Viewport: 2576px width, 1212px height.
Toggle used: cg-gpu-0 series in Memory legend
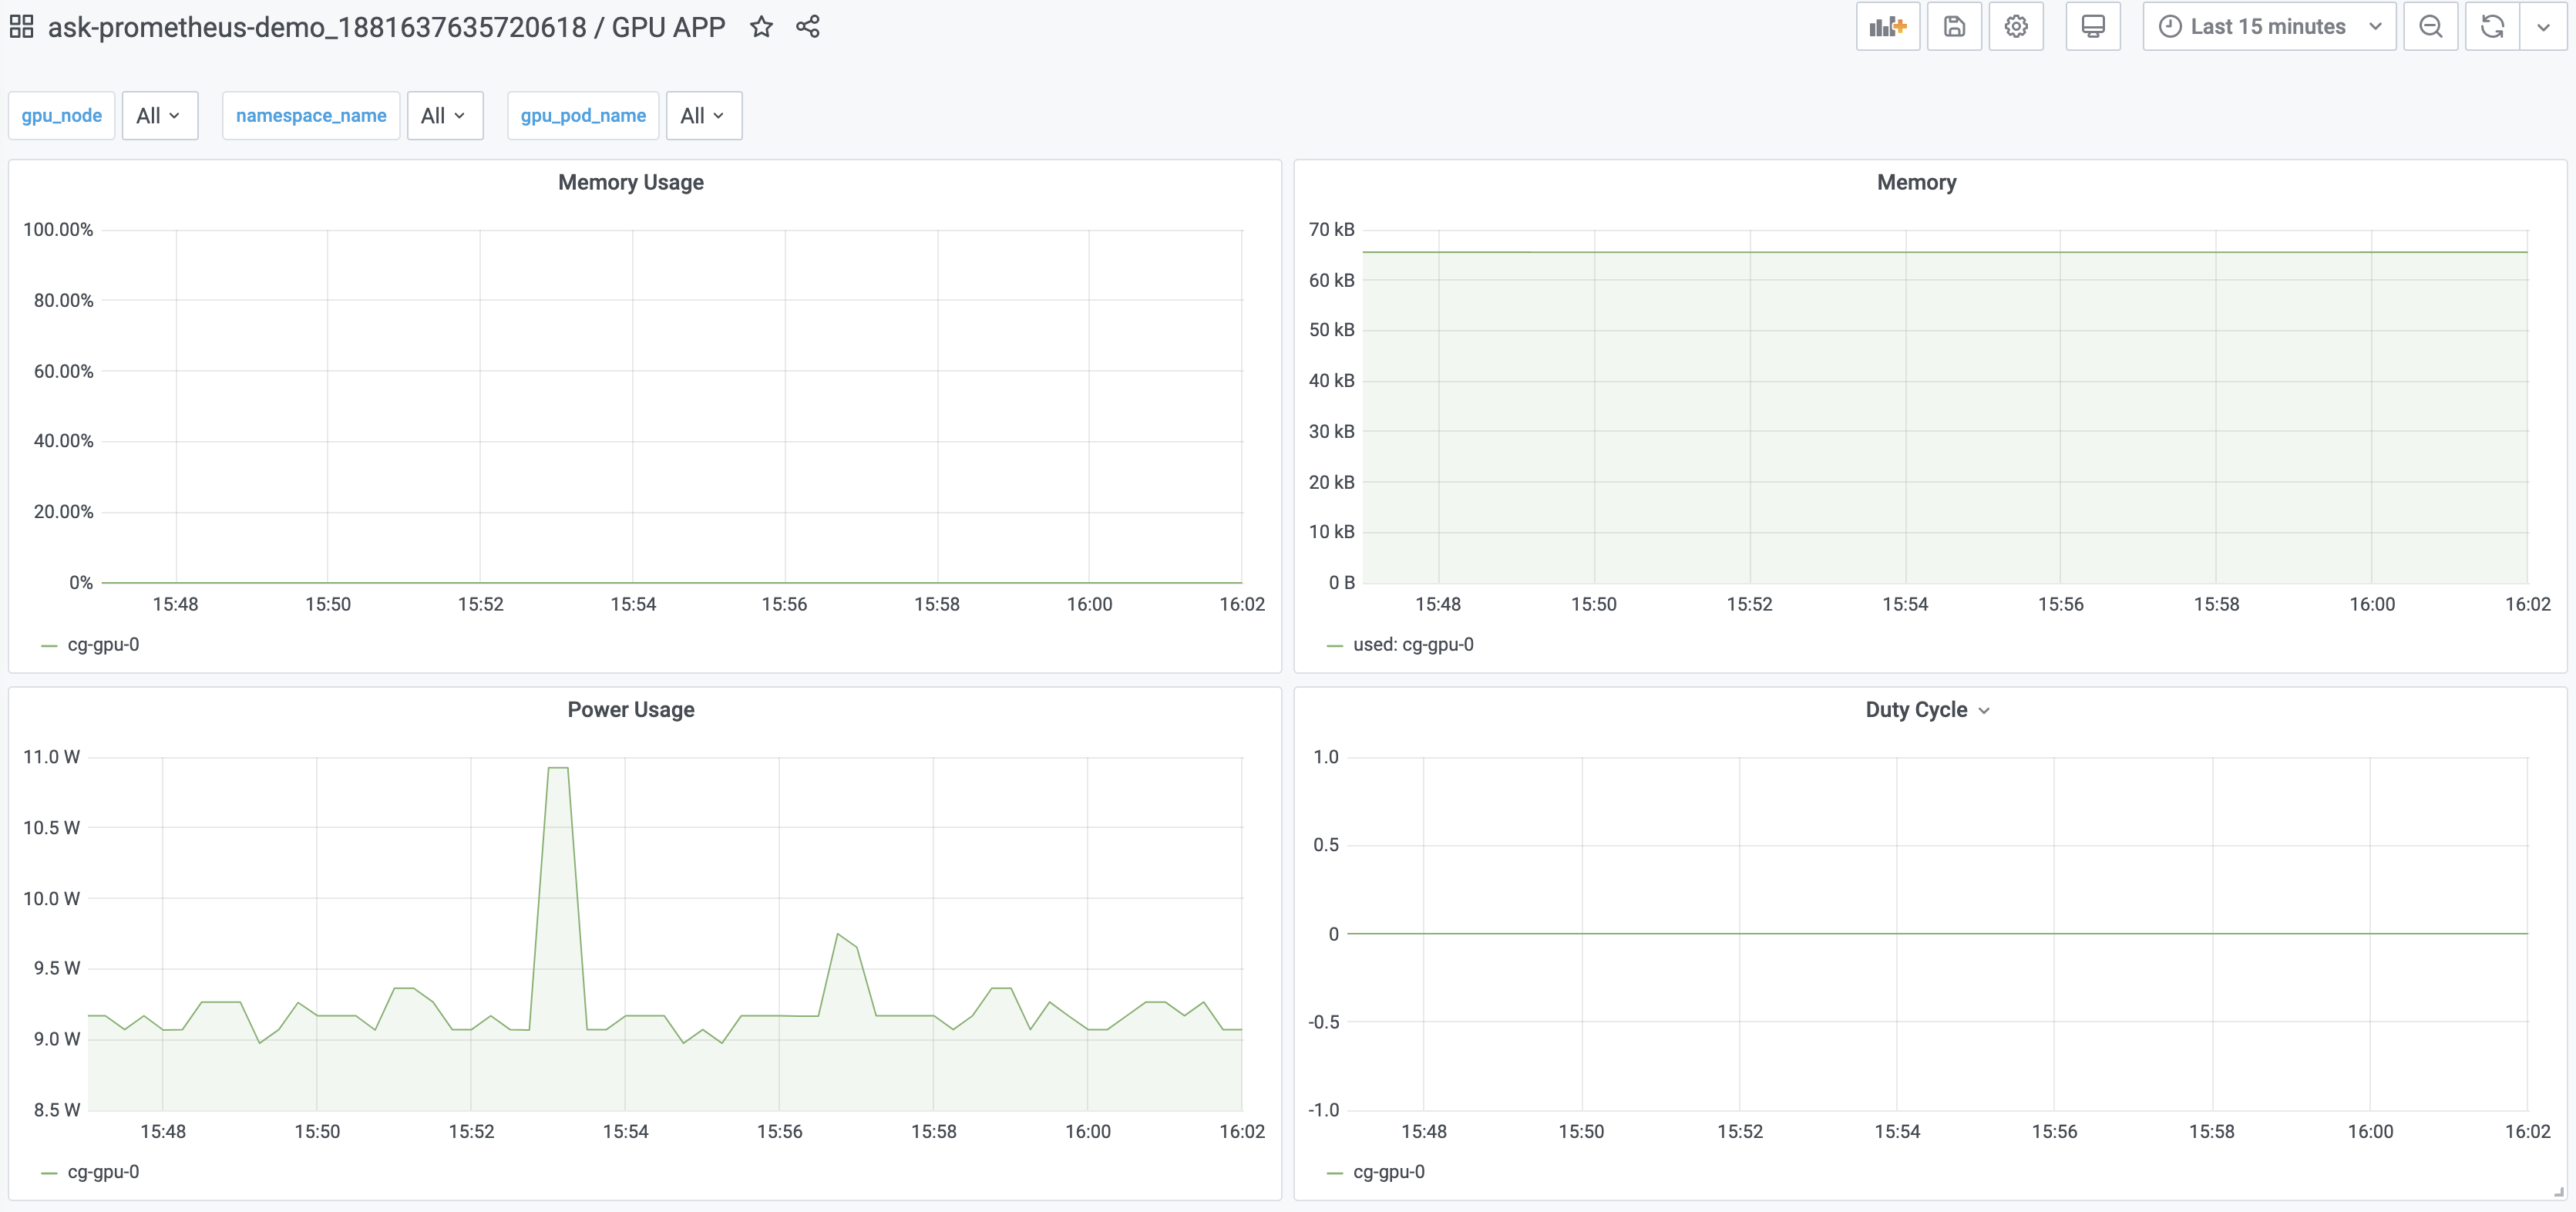(1413, 645)
